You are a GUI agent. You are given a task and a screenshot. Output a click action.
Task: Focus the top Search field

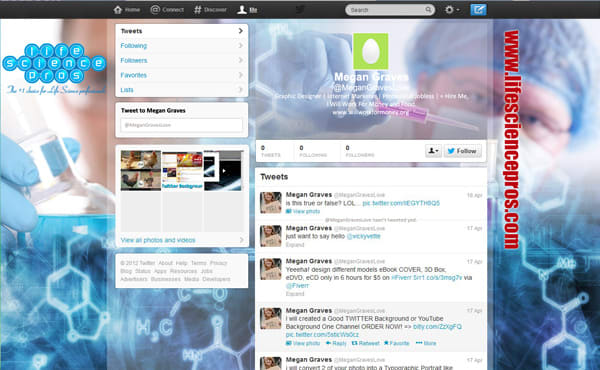coord(390,10)
